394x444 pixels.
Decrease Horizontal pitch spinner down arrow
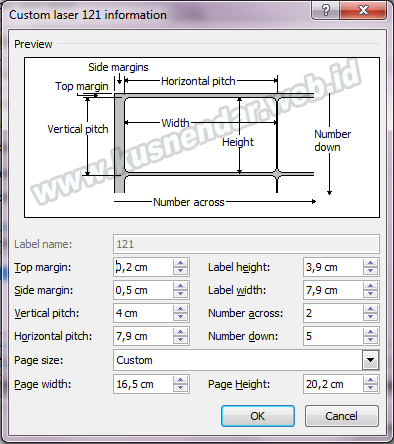point(181,340)
